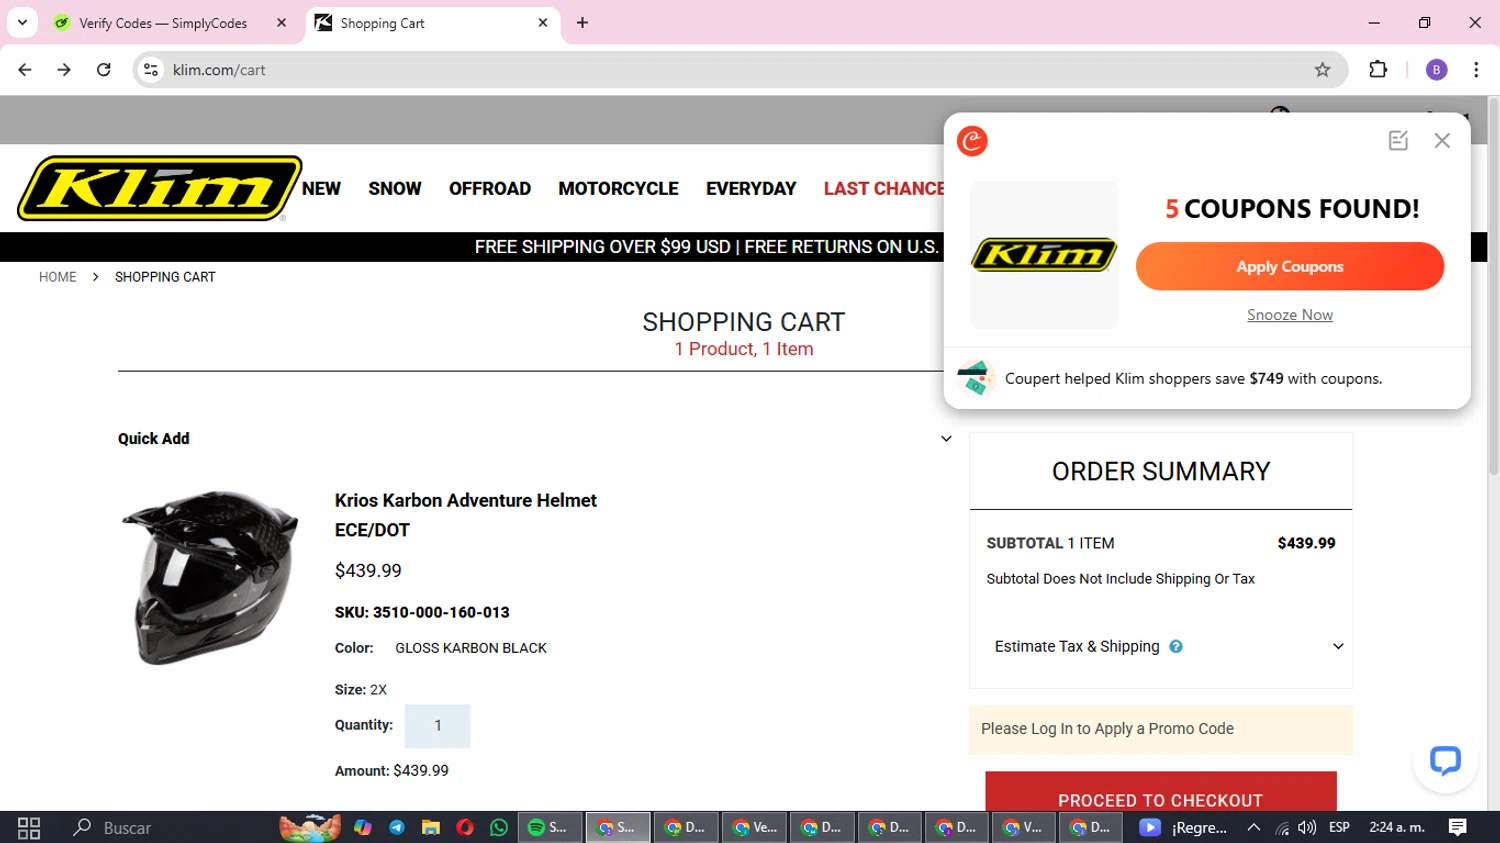The width and height of the screenshot is (1500, 843).
Task: Click the quantity input field
Action: click(437, 726)
